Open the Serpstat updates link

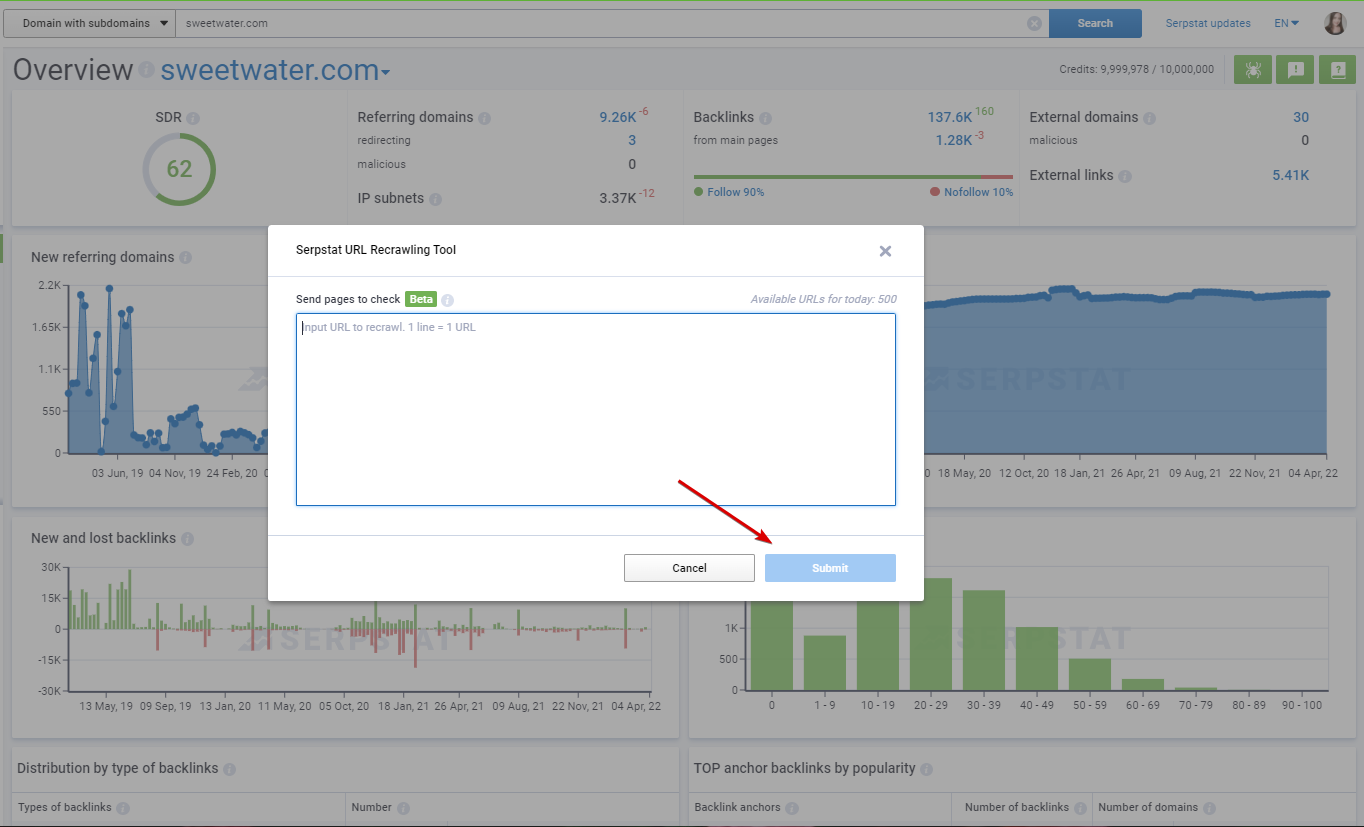(x=1208, y=23)
